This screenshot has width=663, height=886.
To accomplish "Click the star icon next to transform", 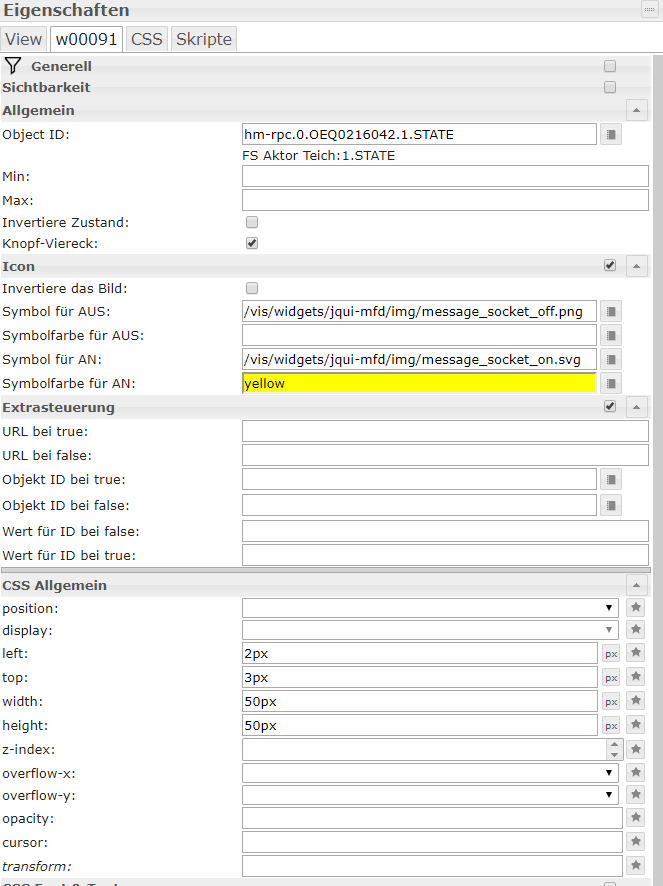I will click(636, 866).
